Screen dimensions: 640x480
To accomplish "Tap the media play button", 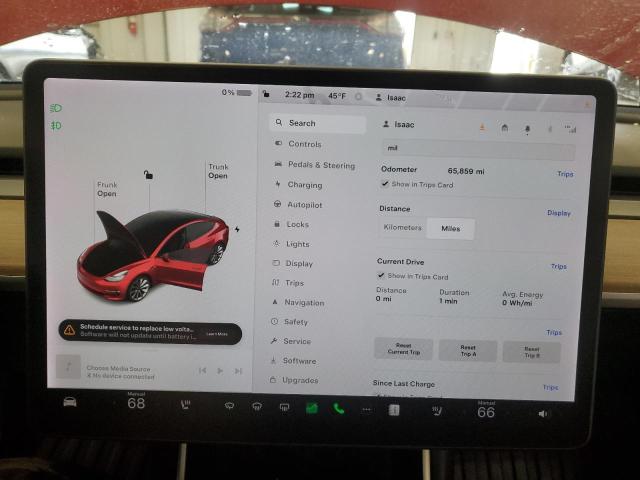I will pos(220,371).
